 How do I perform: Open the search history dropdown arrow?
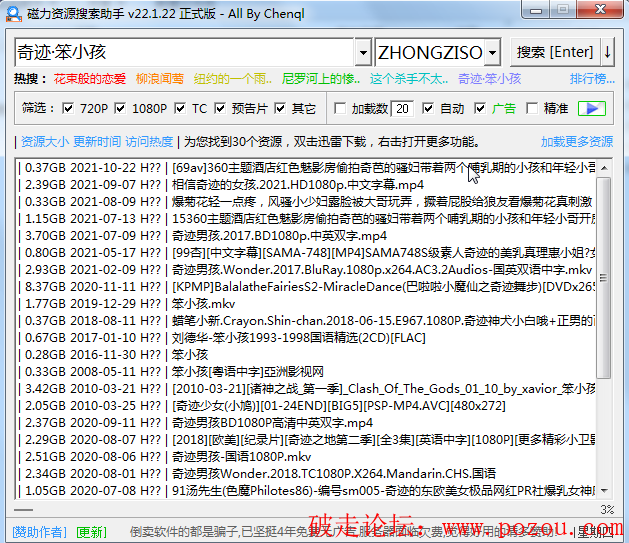point(363,52)
